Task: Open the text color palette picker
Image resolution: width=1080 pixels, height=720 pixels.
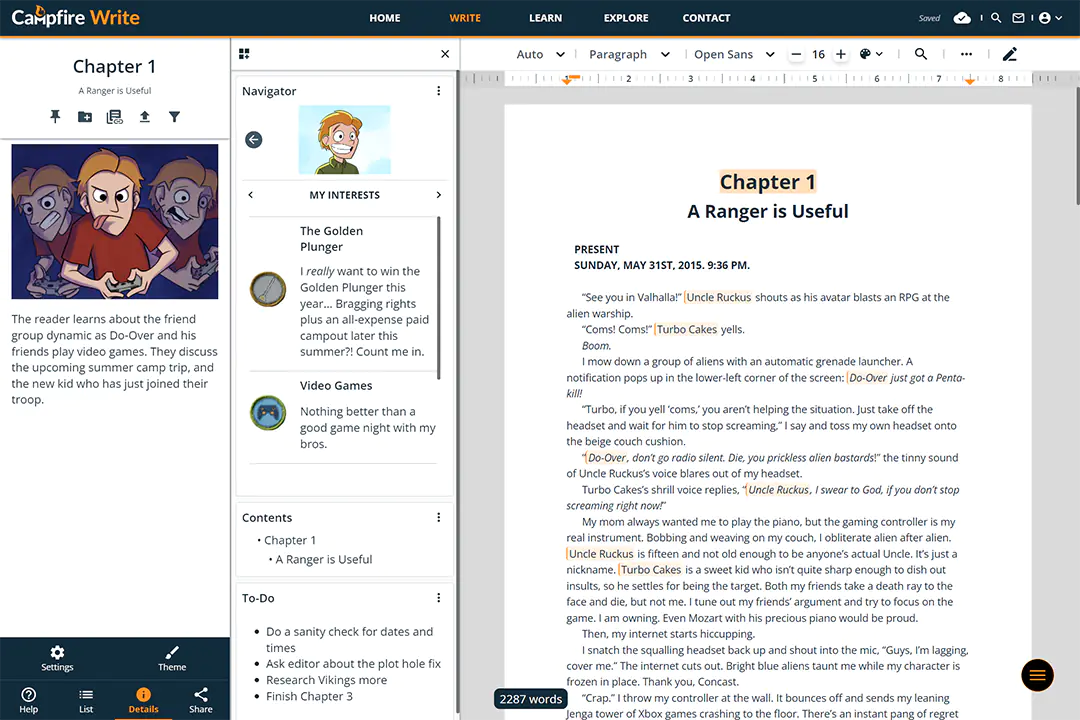Action: coord(870,54)
